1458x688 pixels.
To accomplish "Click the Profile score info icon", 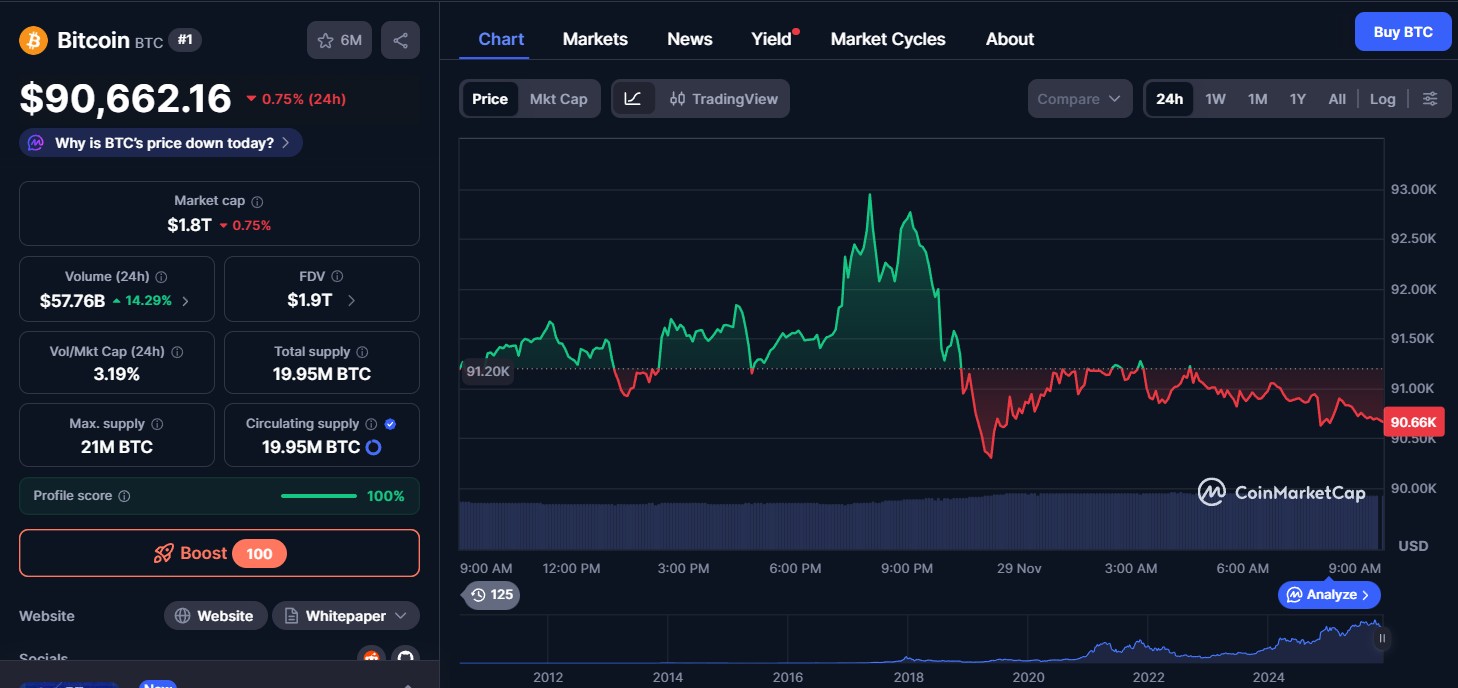I will coord(124,496).
